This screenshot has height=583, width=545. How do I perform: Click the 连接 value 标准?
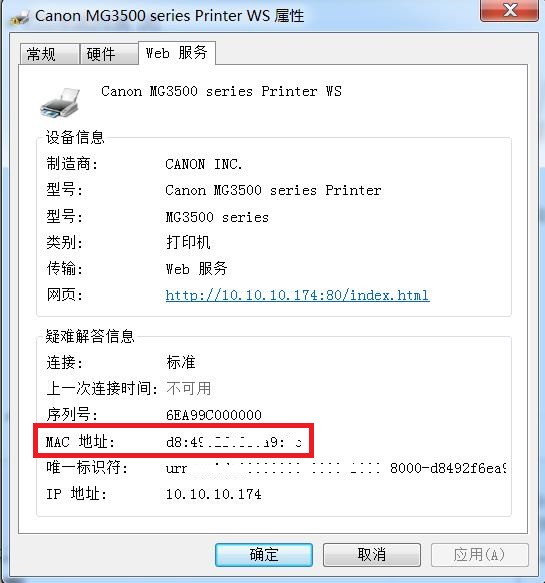click(x=181, y=362)
